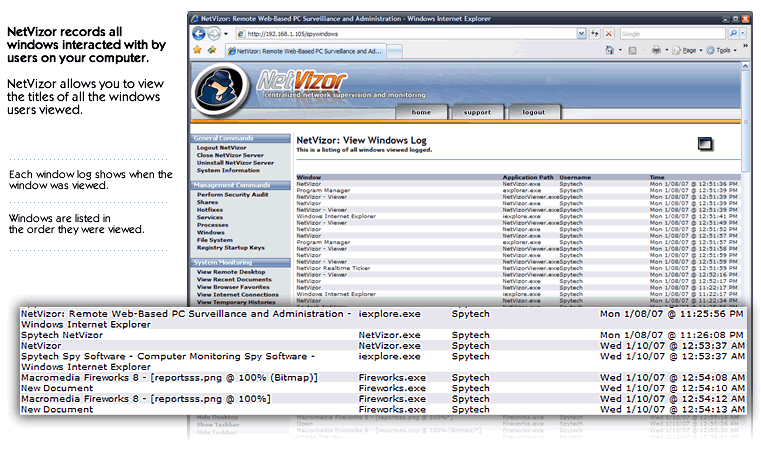Click the Print toolbar icon
The height and width of the screenshot is (449, 761).
[x=656, y=49]
